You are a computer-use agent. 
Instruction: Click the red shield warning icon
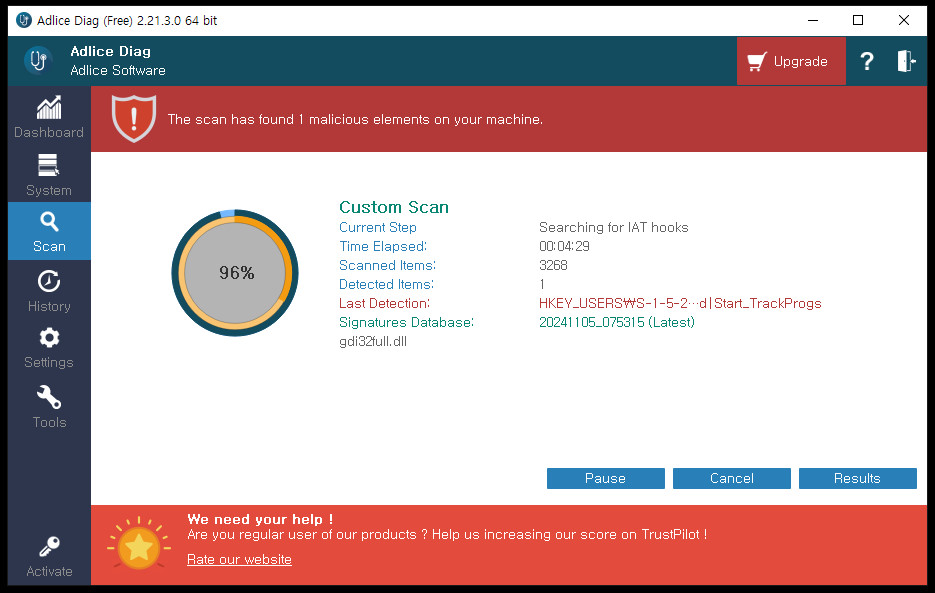[x=134, y=118]
